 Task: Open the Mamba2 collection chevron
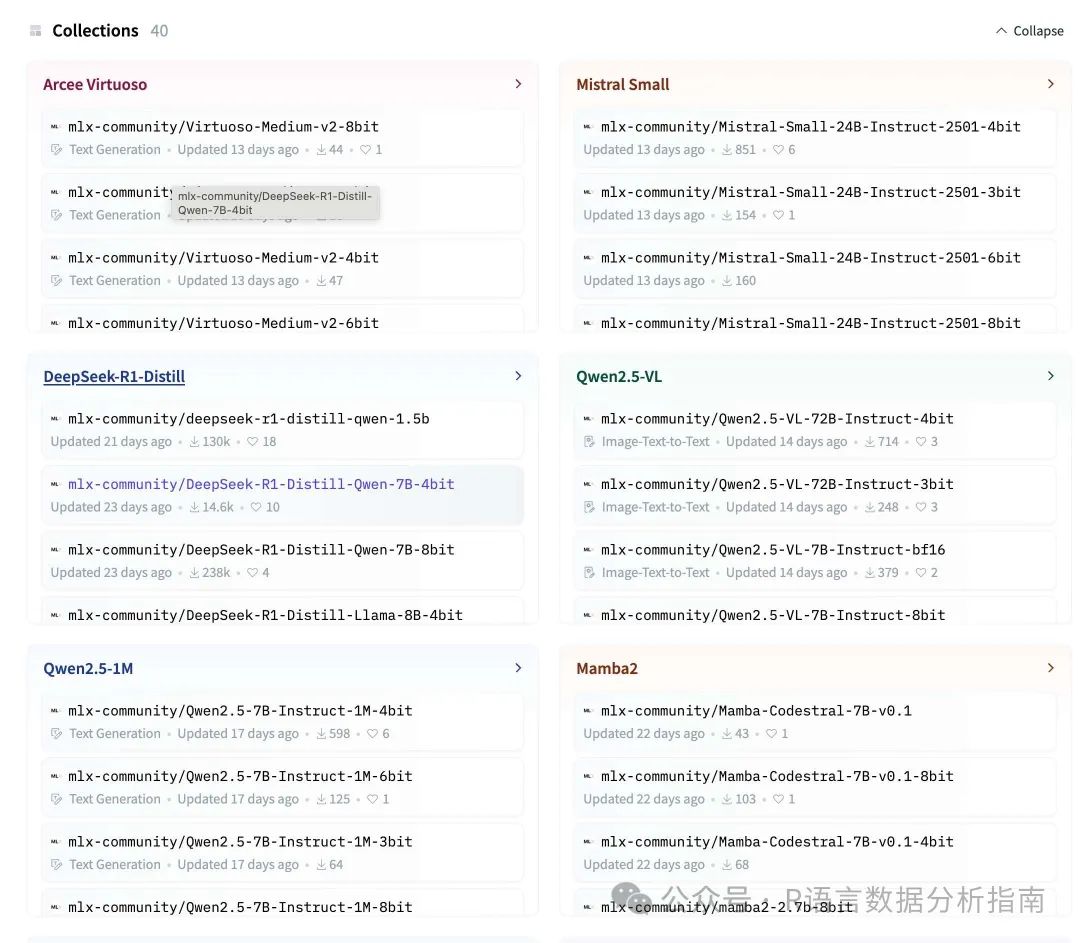(x=1050, y=668)
